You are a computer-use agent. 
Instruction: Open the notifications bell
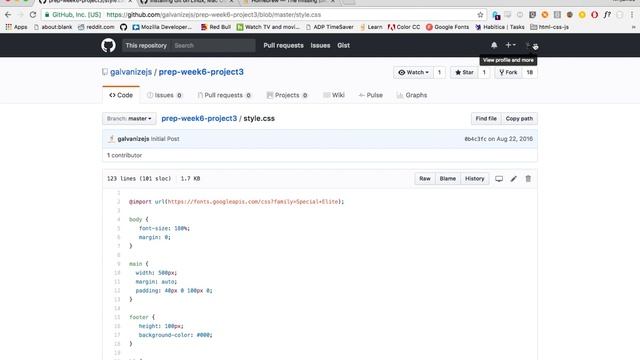point(494,45)
